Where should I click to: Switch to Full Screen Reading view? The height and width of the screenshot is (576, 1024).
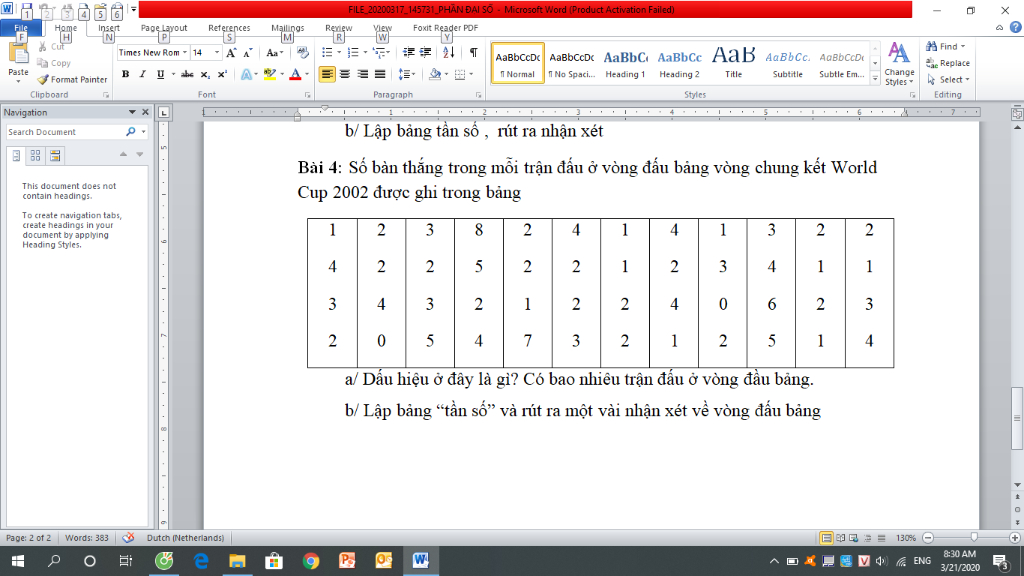(x=840, y=538)
